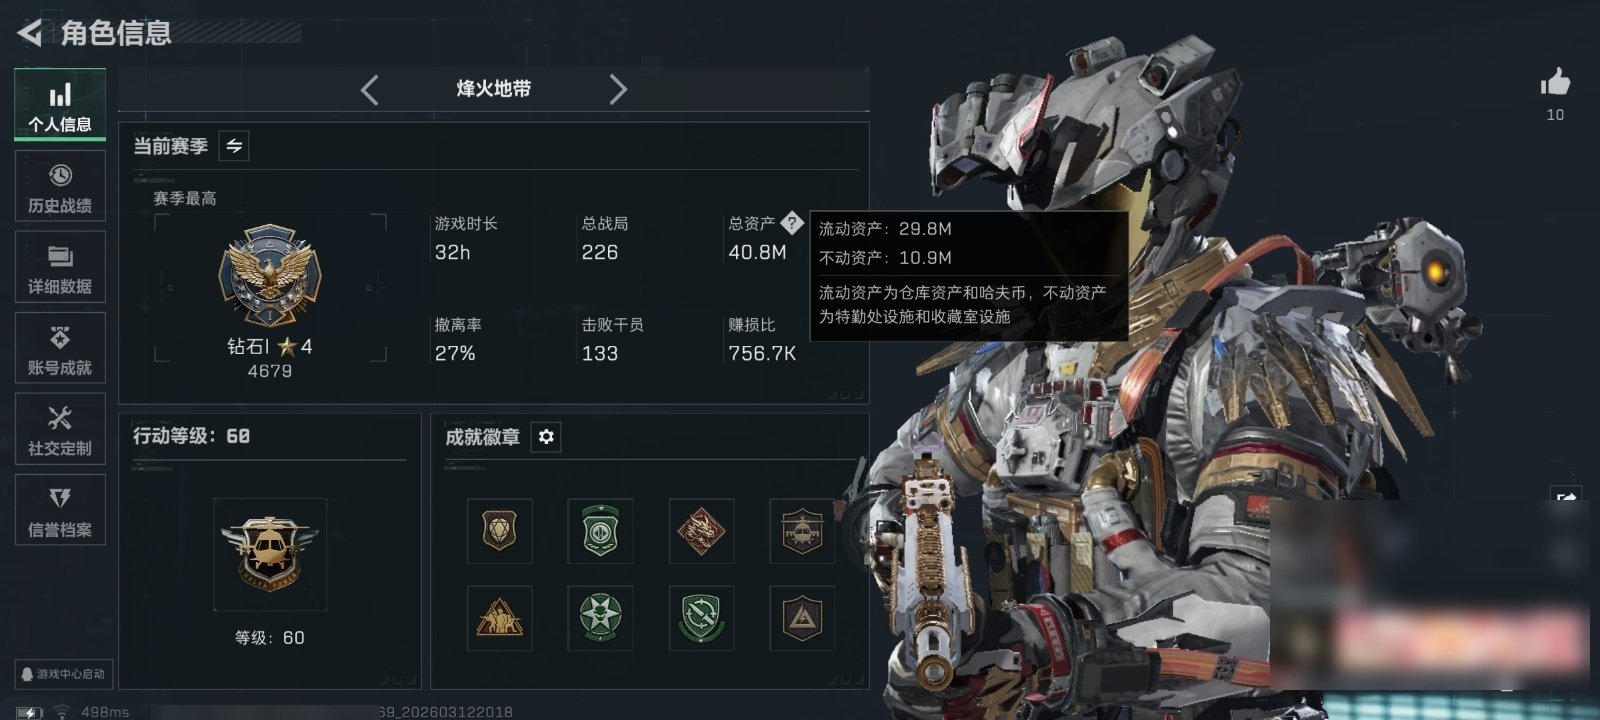Viewport: 1600px width, 720px height.
Task: Select the helicopter 行动等级 level badge
Action: [x=270, y=554]
